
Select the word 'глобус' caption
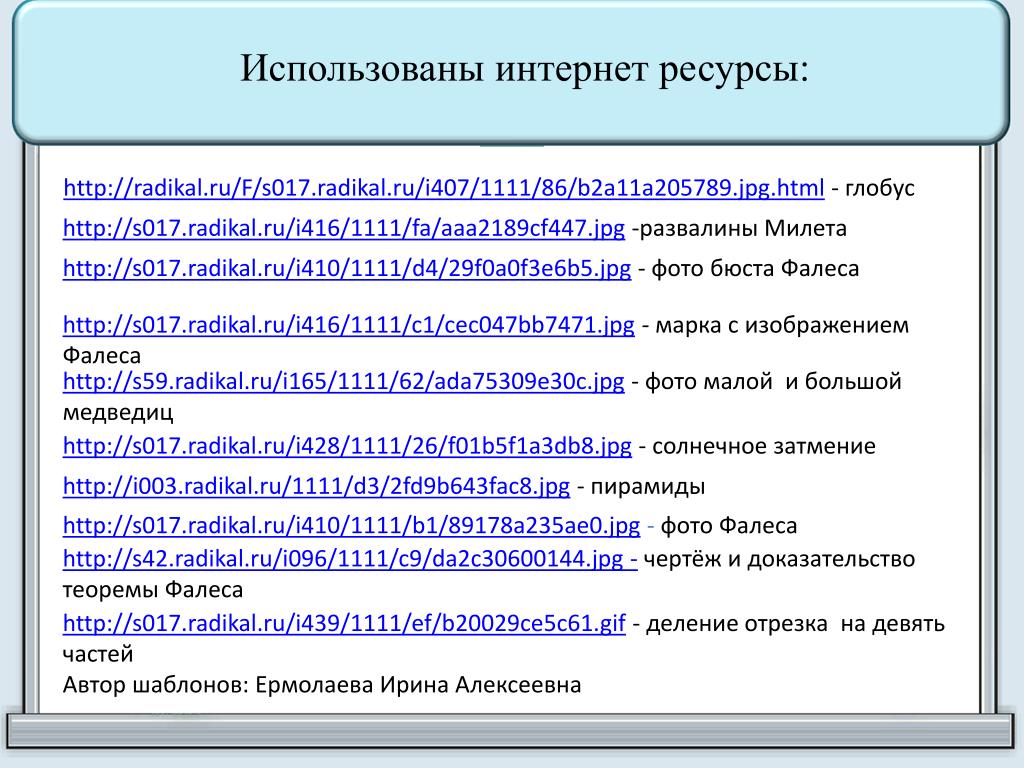(880, 189)
